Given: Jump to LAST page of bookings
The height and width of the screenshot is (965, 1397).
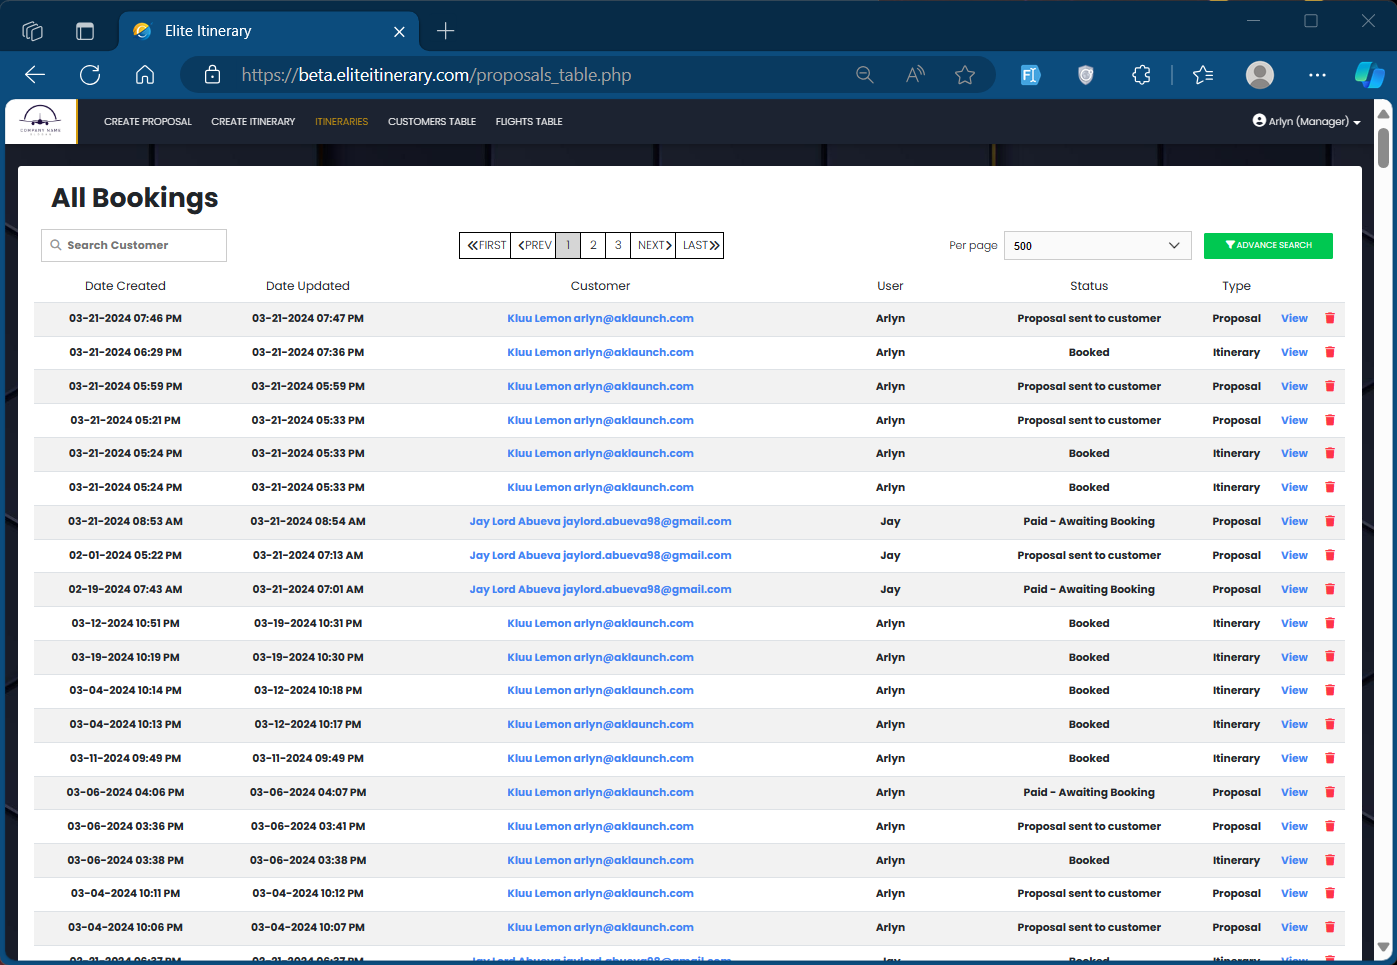Looking at the screenshot, I should pos(699,245).
